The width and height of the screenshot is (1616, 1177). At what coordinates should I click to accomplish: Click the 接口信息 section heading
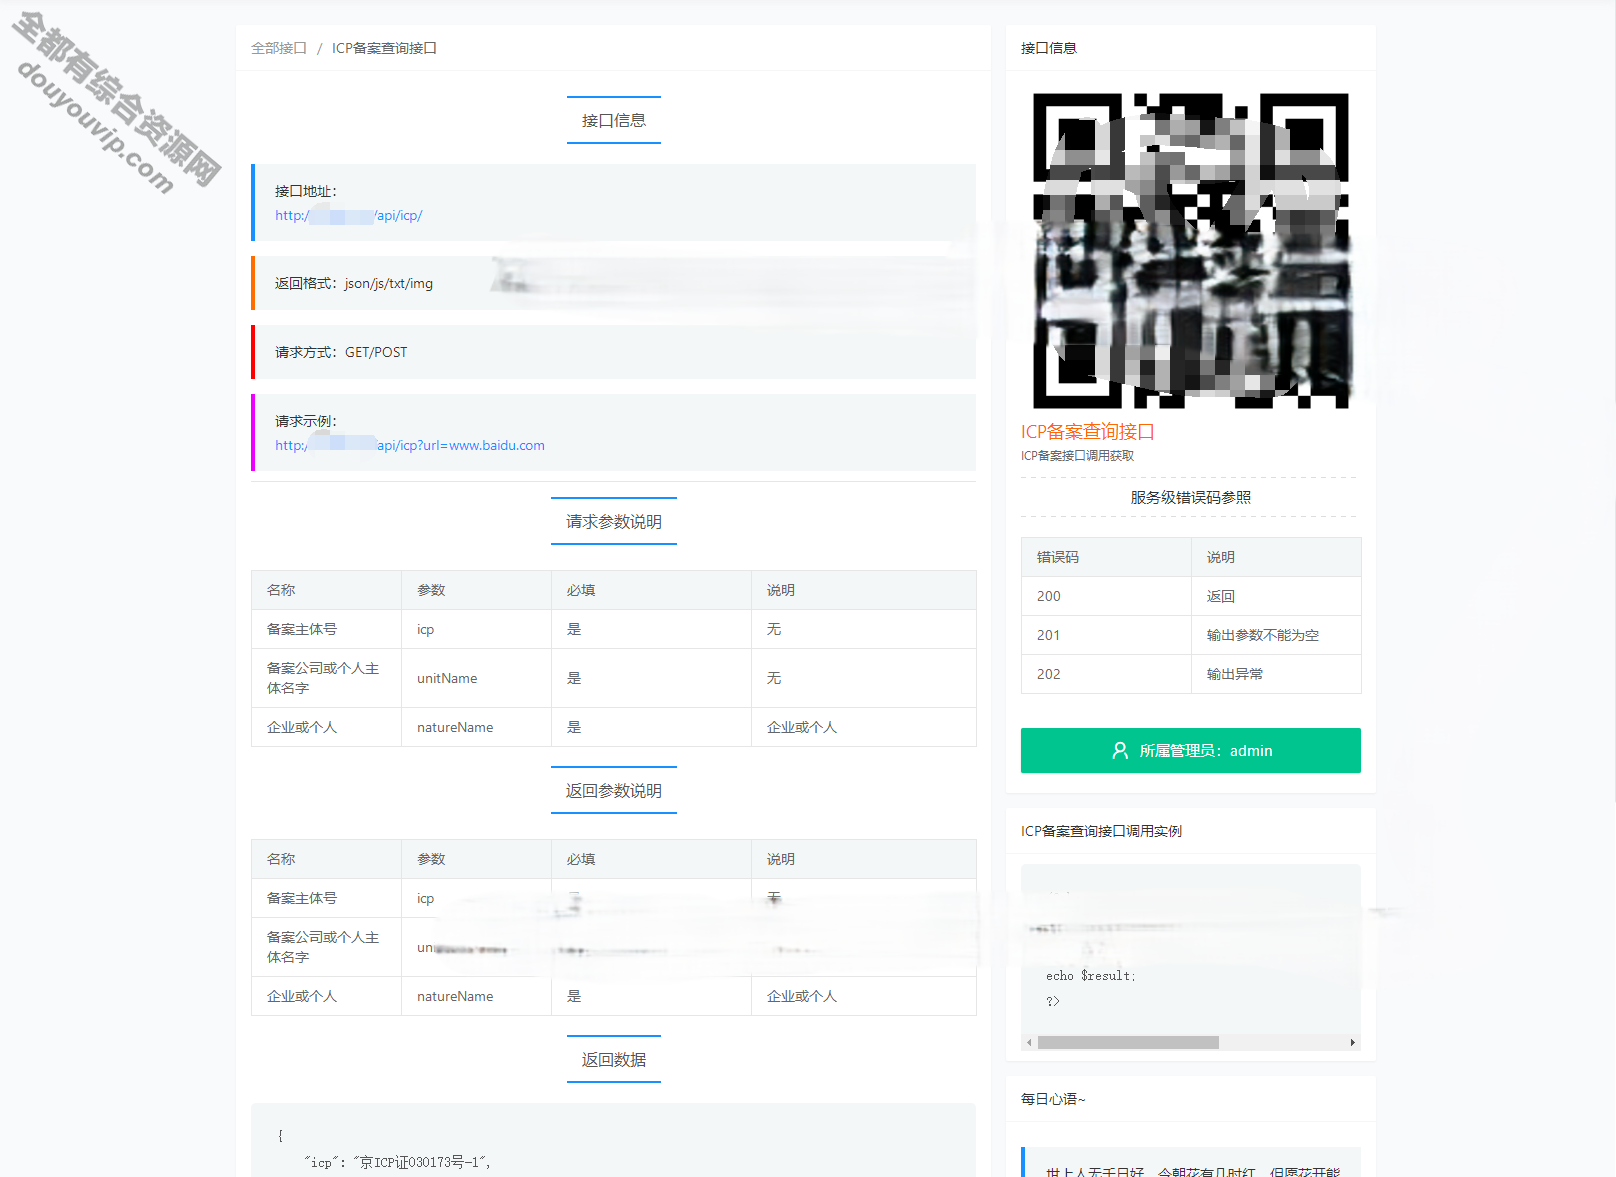click(x=614, y=120)
